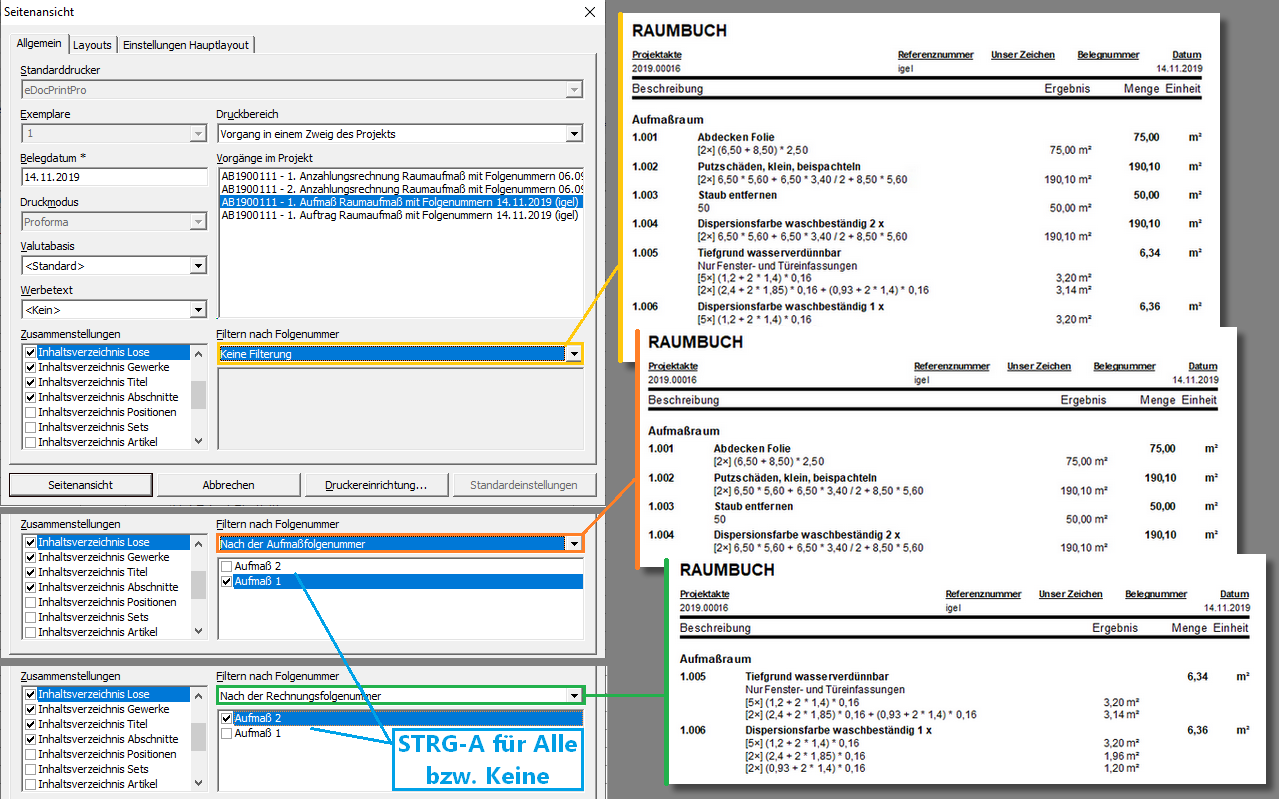
Task: Open Druckereinrichtung... printer setup
Action: [x=375, y=485]
